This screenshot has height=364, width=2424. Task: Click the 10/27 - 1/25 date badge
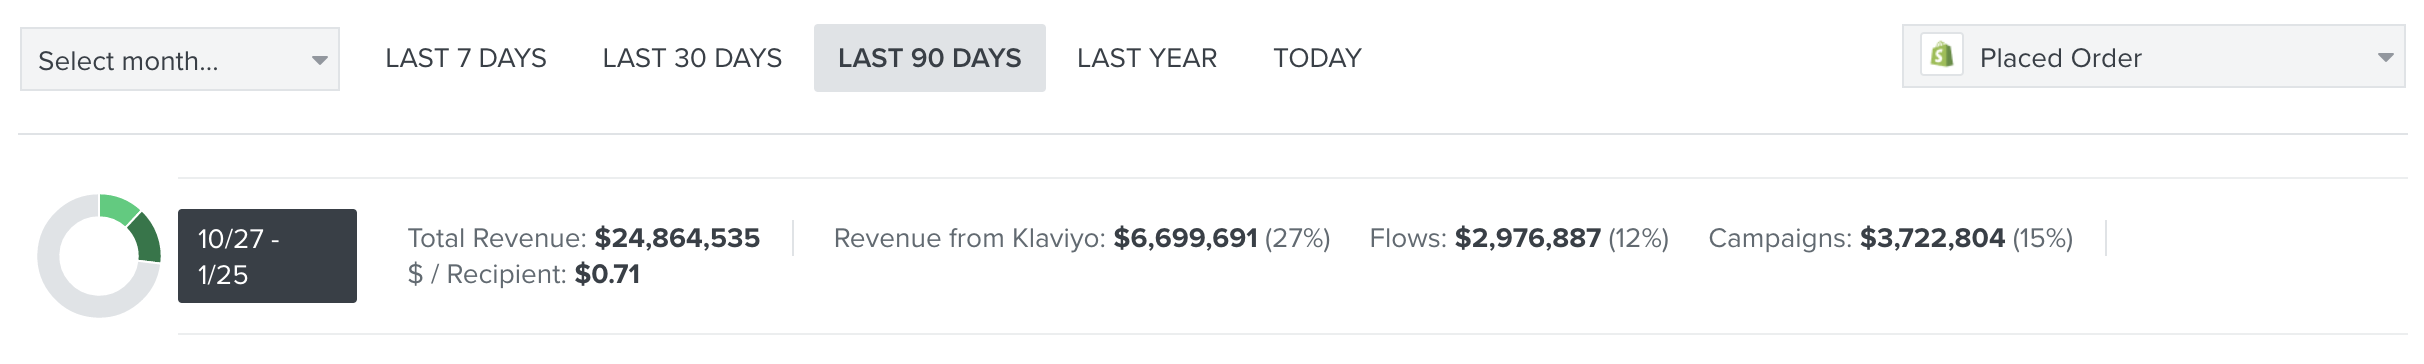[x=267, y=256]
